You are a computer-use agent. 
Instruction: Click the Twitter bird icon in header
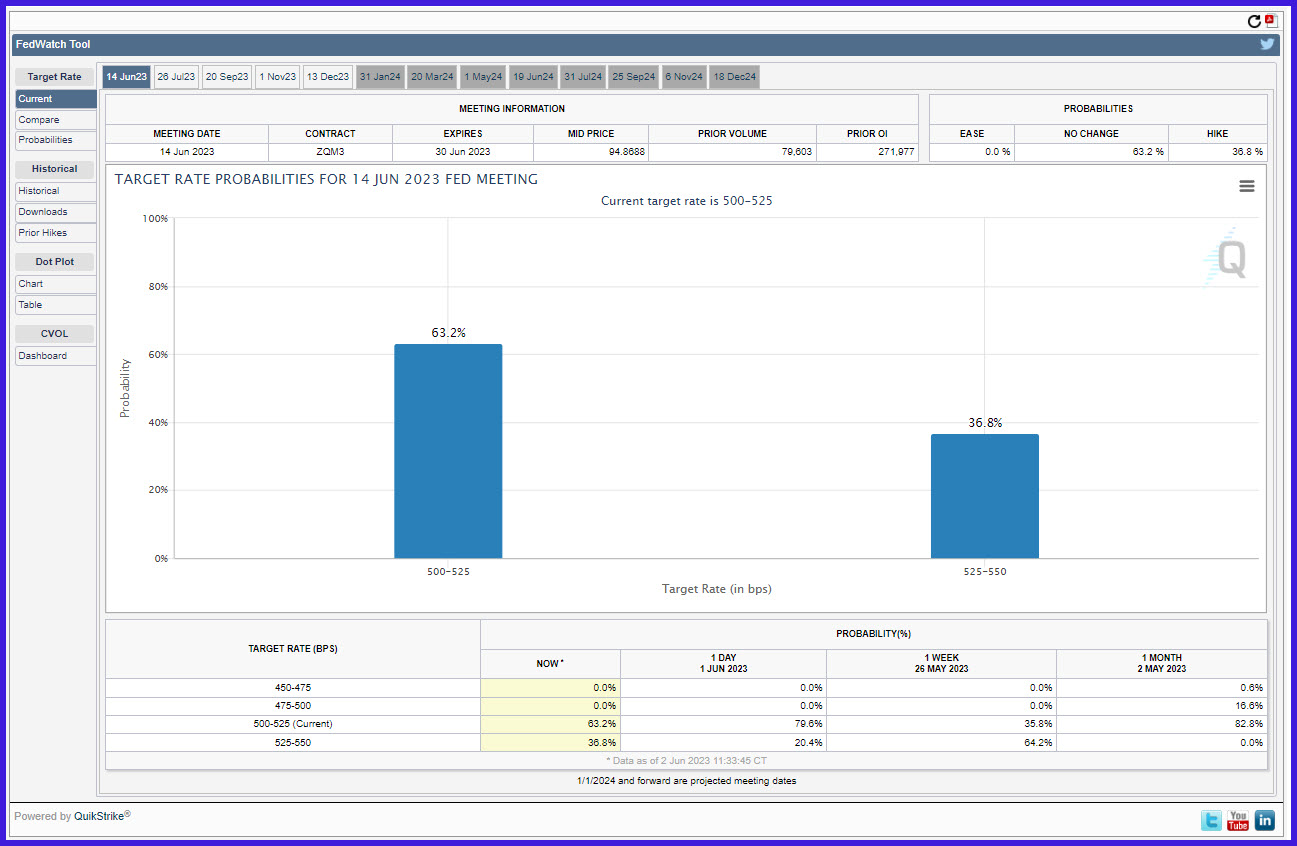pyautogui.click(x=1267, y=44)
